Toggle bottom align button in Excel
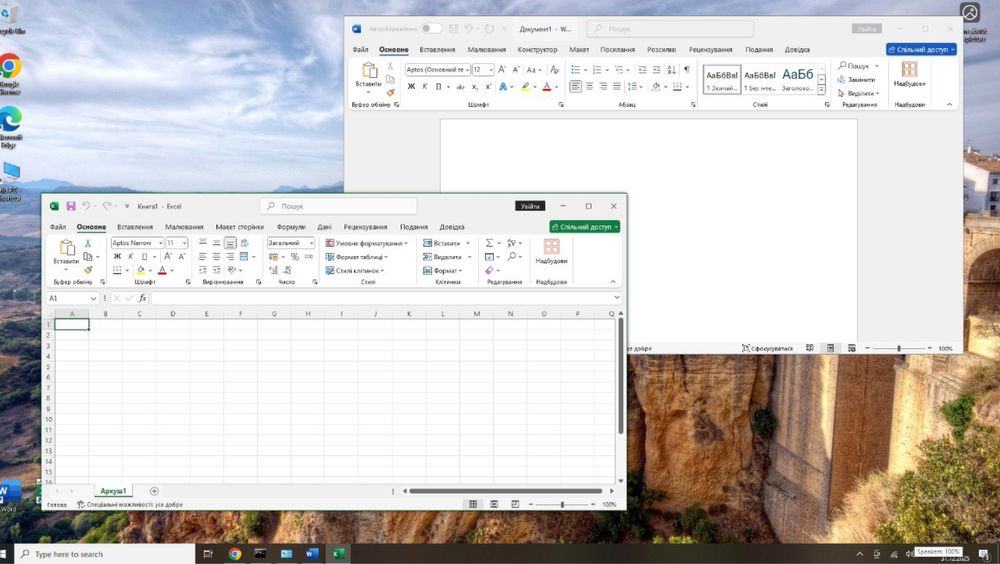 click(x=230, y=243)
